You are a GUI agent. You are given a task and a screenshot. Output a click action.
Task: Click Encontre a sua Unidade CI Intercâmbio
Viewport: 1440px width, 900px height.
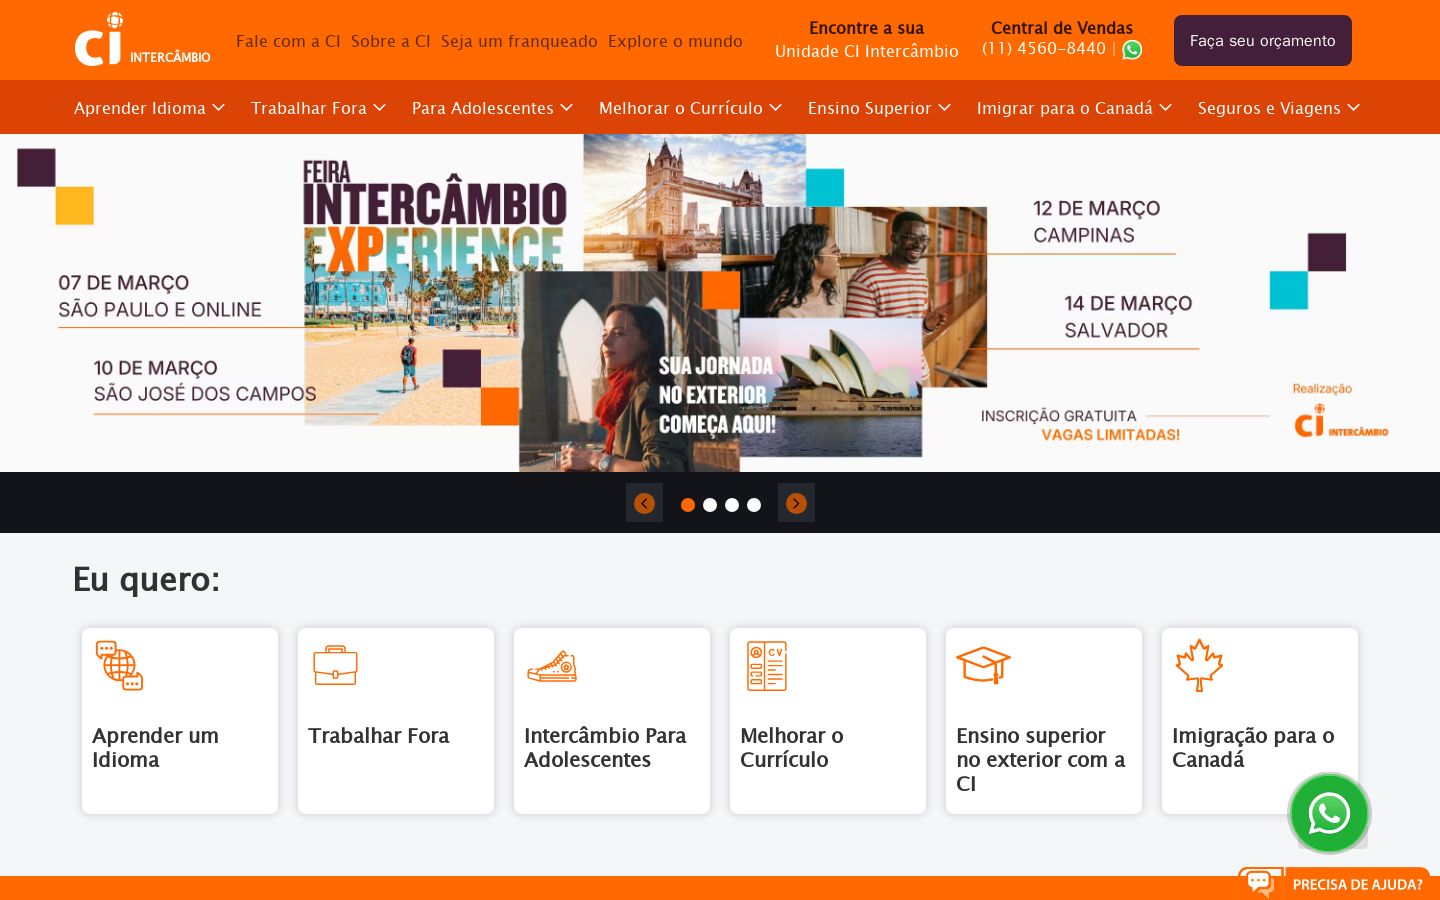[867, 40]
